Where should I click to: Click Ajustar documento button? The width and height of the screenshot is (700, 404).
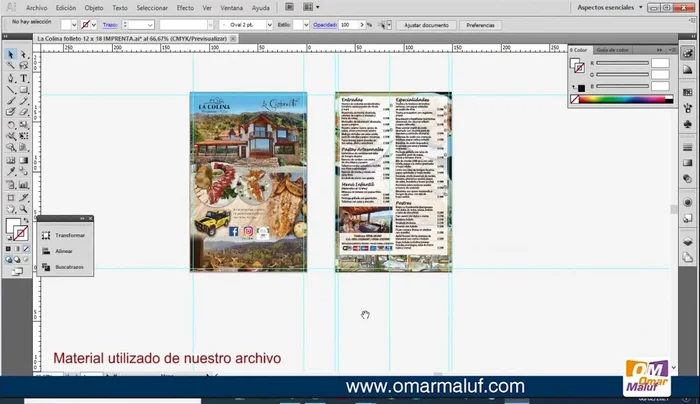(426, 25)
